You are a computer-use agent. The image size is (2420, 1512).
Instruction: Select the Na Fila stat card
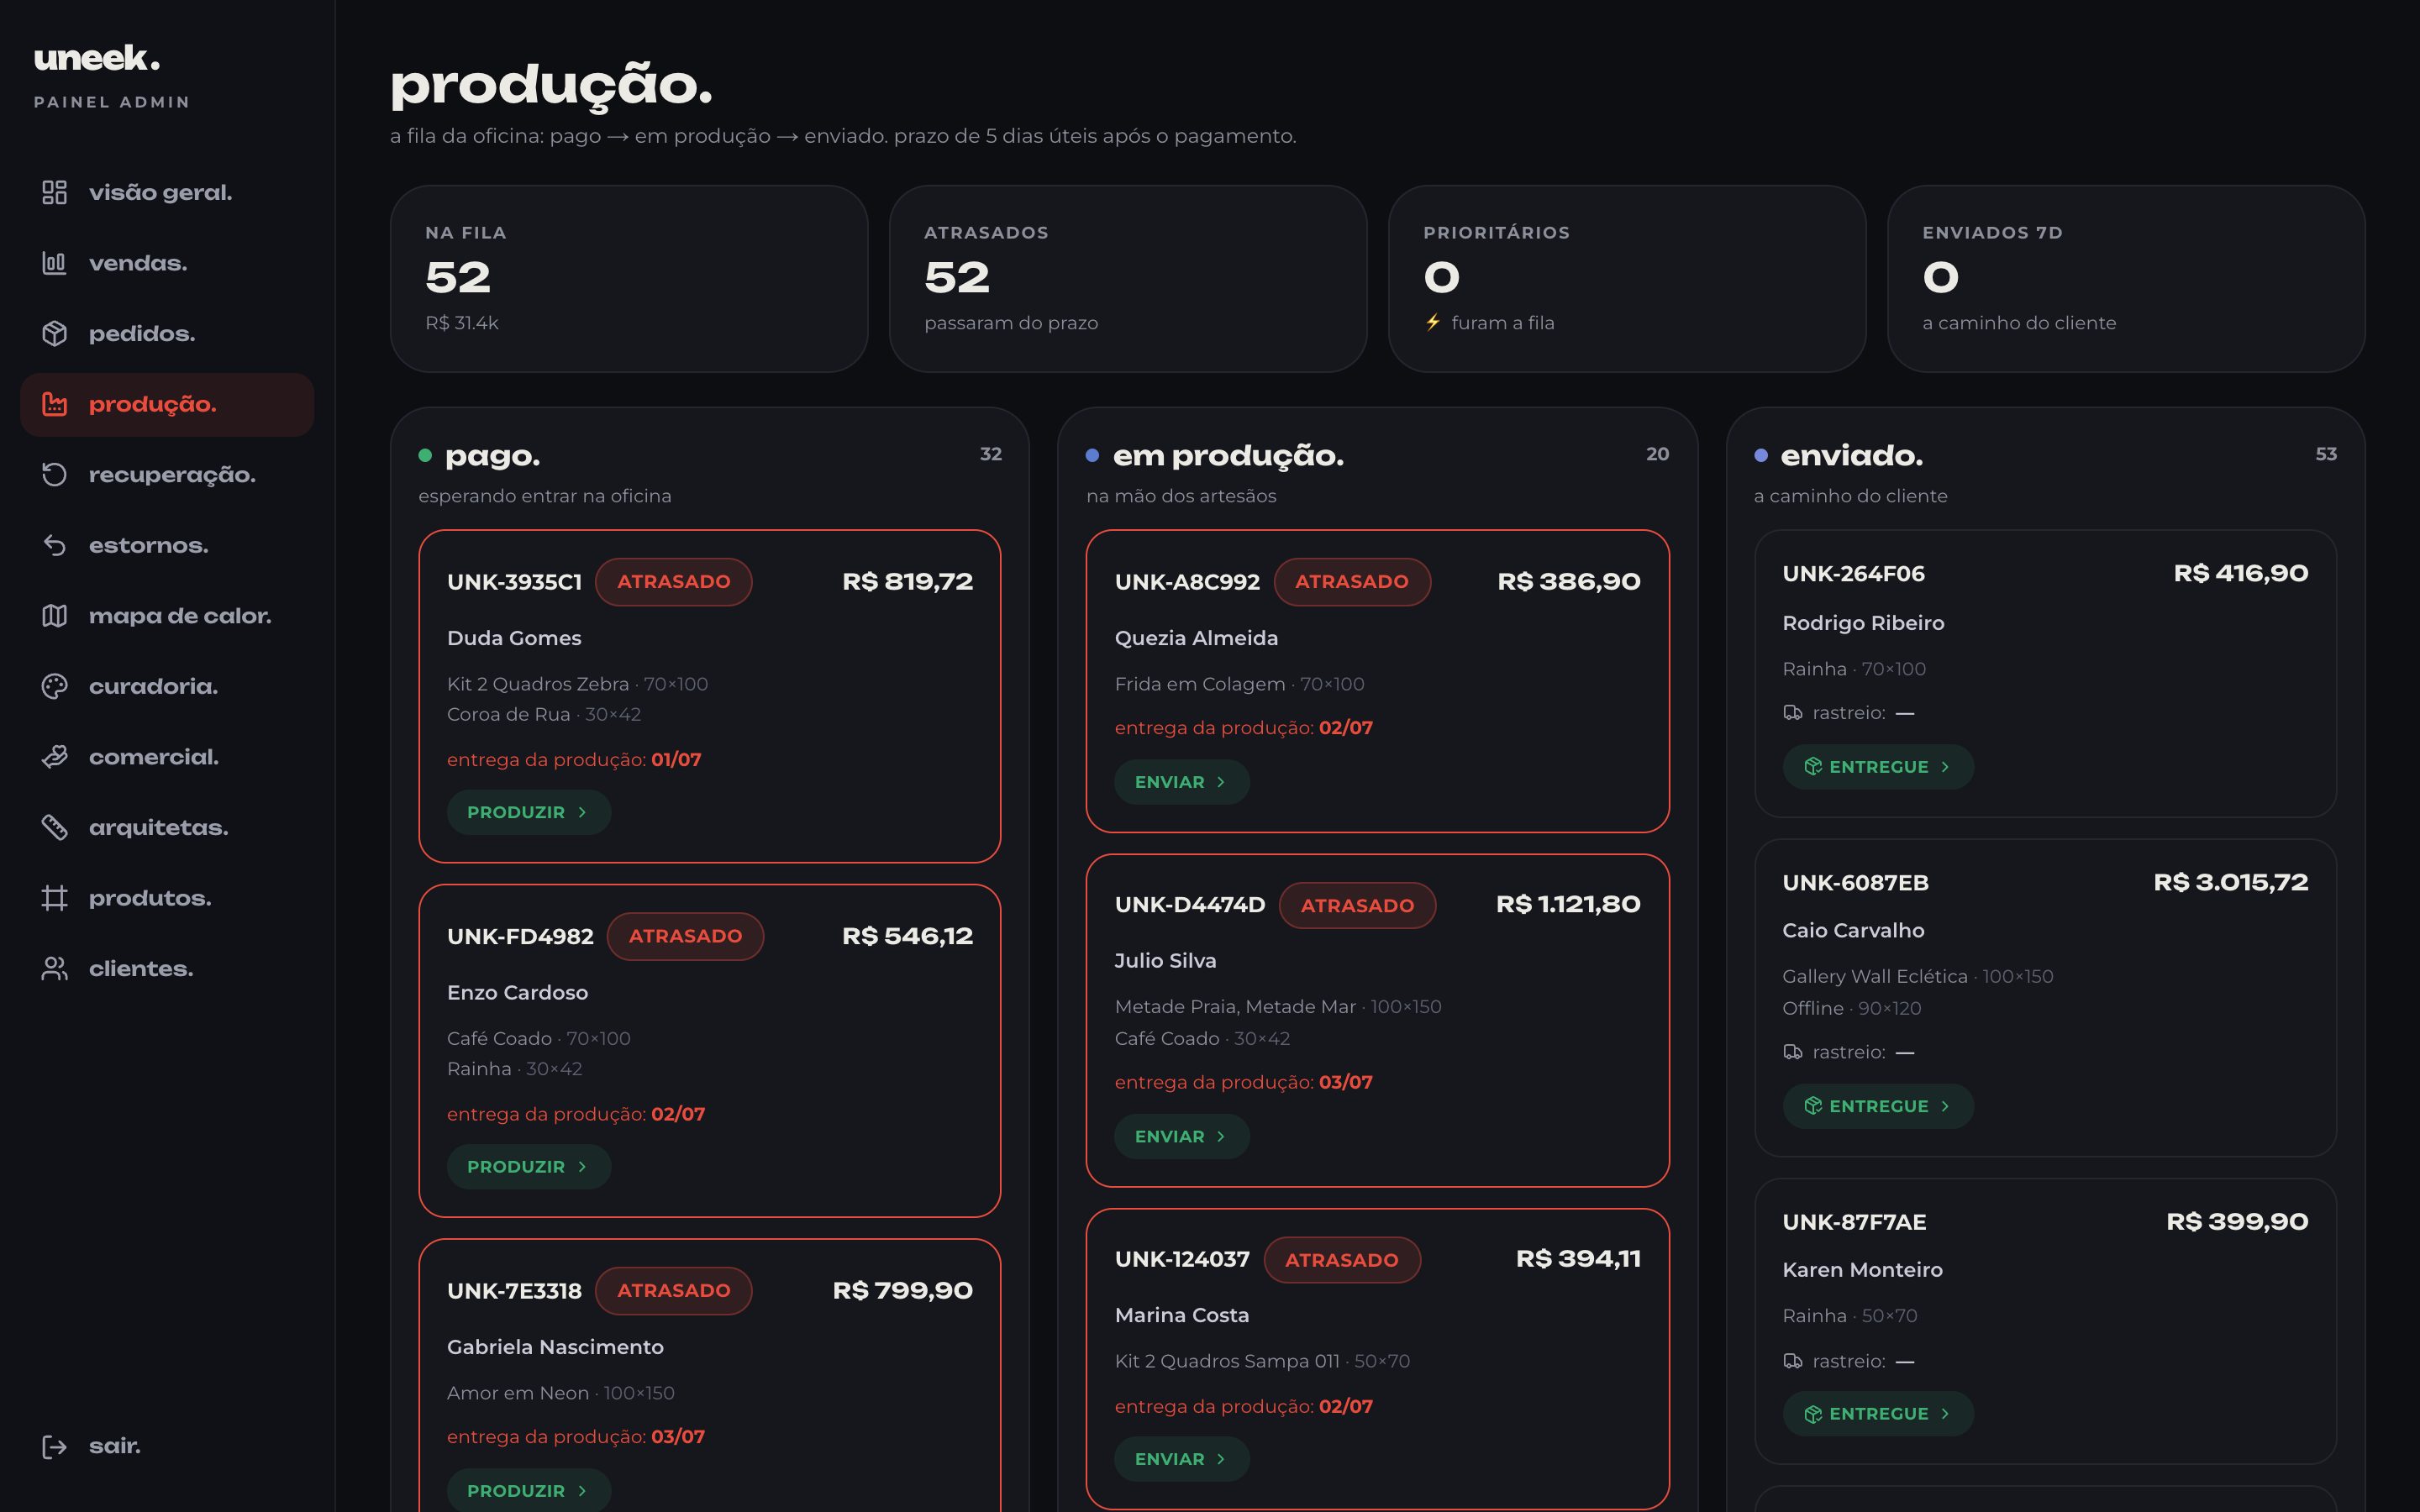click(x=629, y=279)
